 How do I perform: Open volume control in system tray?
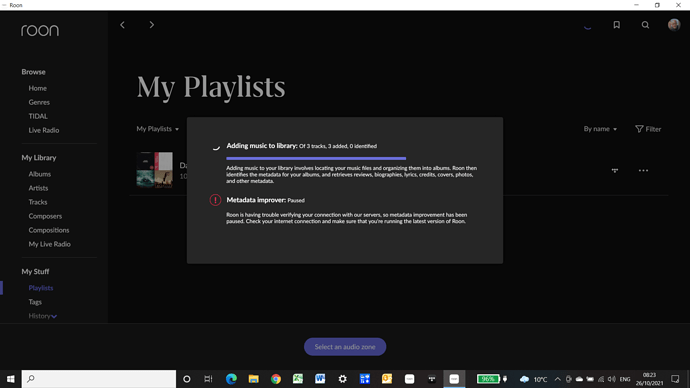[x=612, y=379]
